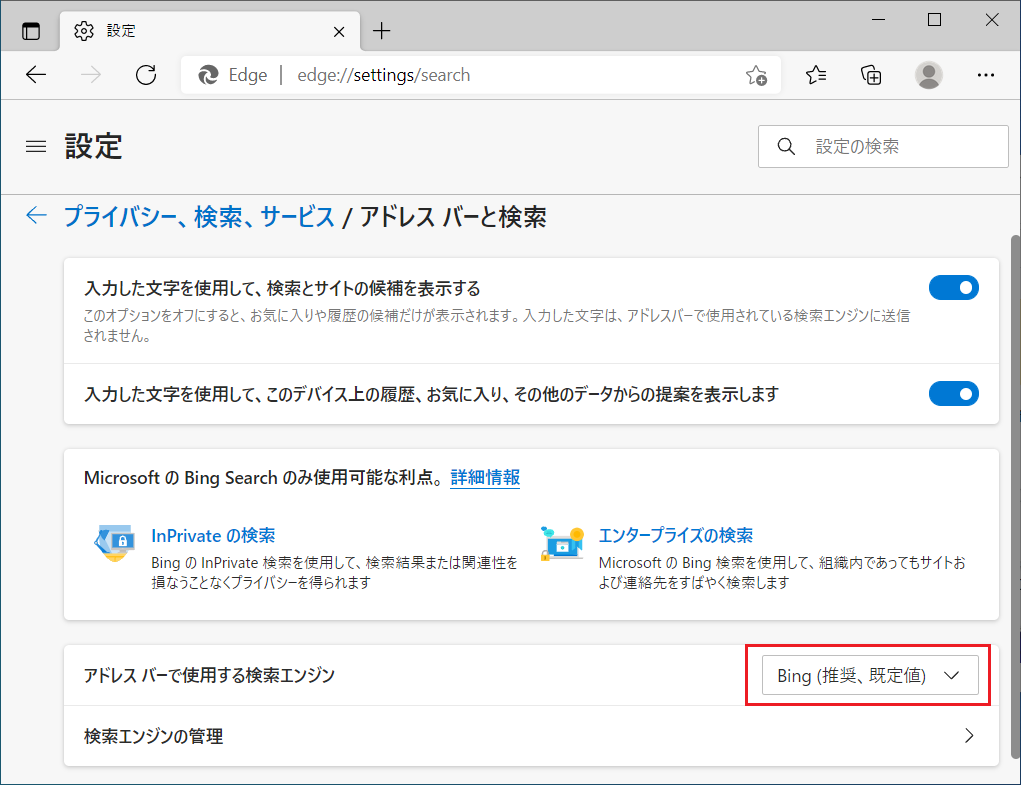The height and width of the screenshot is (785, 1021).
Task: Click the blue back arrow beside breadcrumb
Action: tap(36, 215)
